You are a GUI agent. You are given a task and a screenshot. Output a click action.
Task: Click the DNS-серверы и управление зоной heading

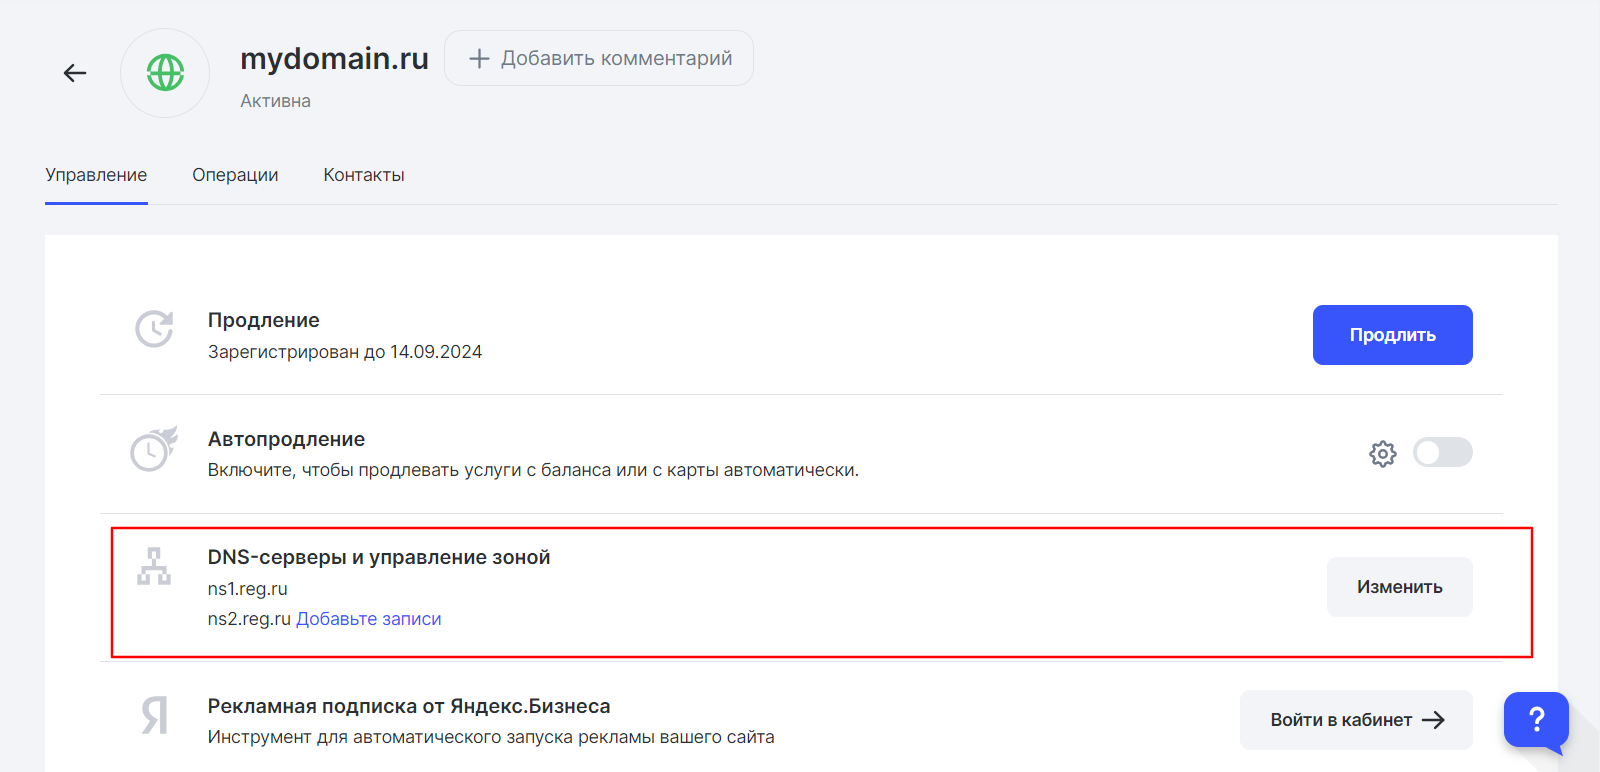379,557
